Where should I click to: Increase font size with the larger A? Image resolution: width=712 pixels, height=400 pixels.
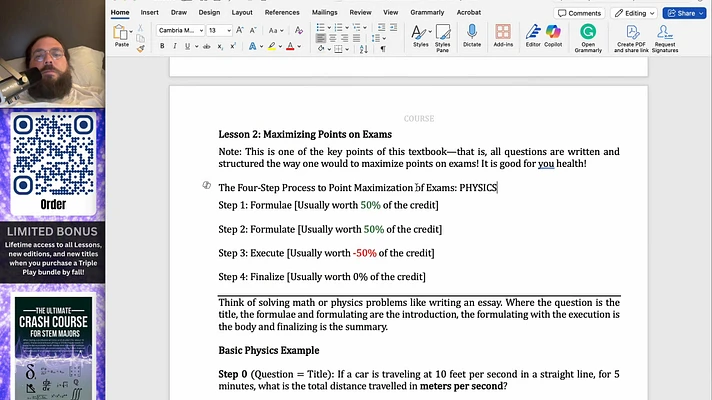tap(240, 30)
